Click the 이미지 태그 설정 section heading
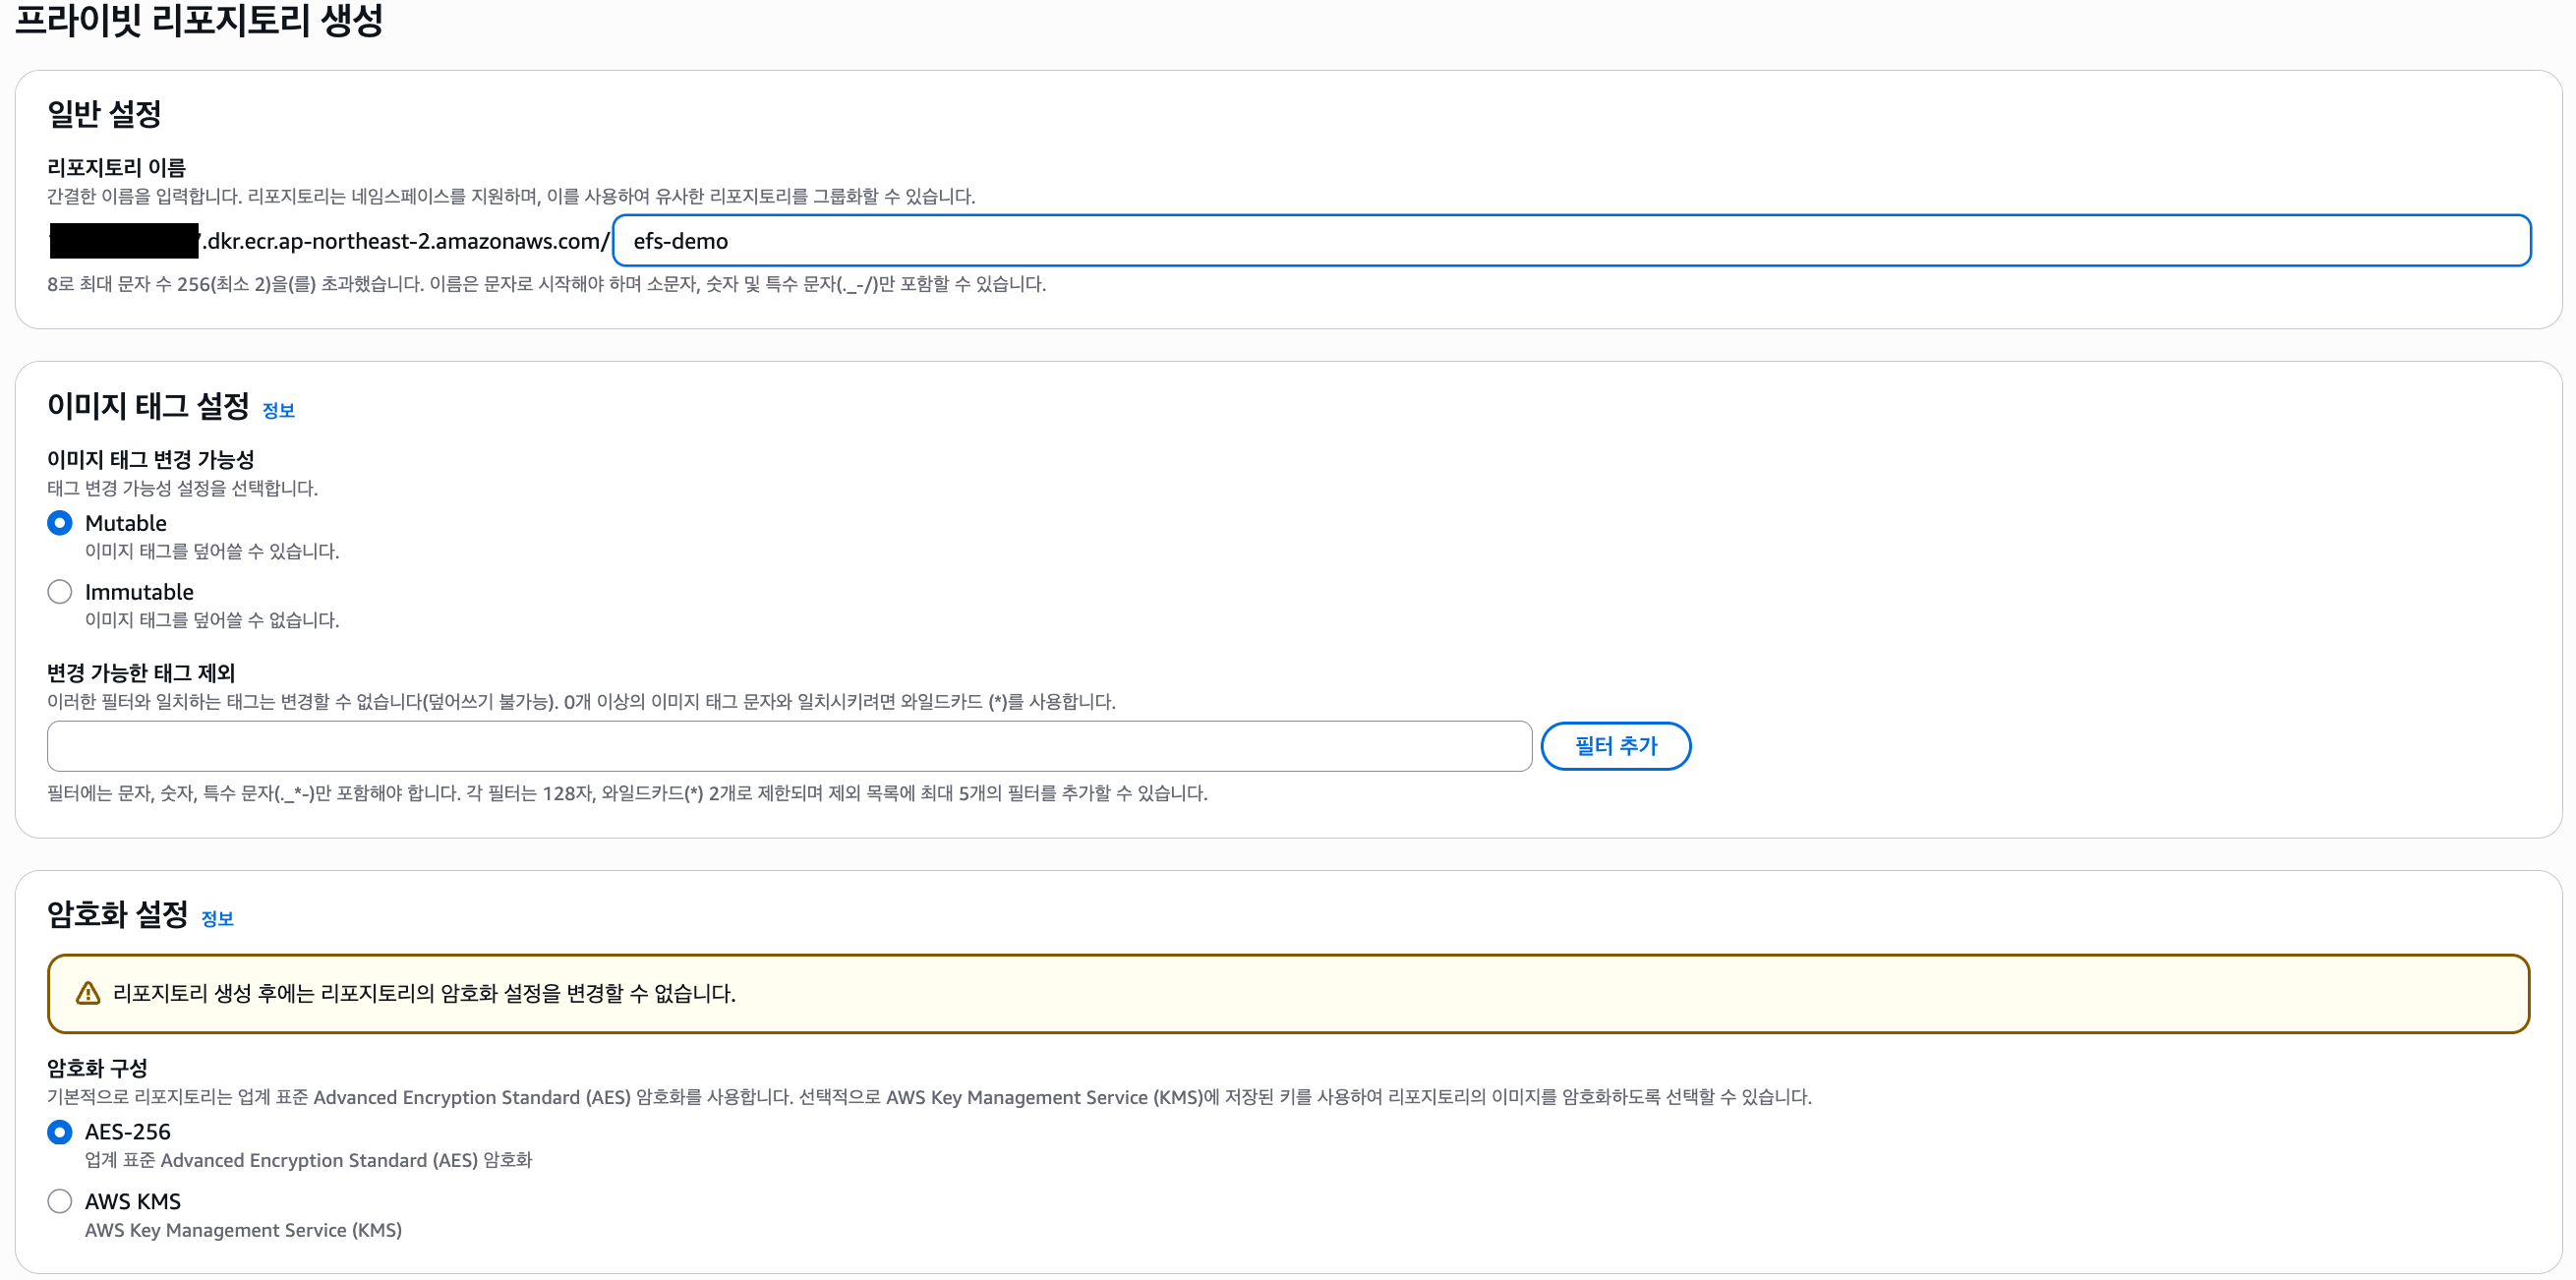2576x1280 pixels. (148, 406)
